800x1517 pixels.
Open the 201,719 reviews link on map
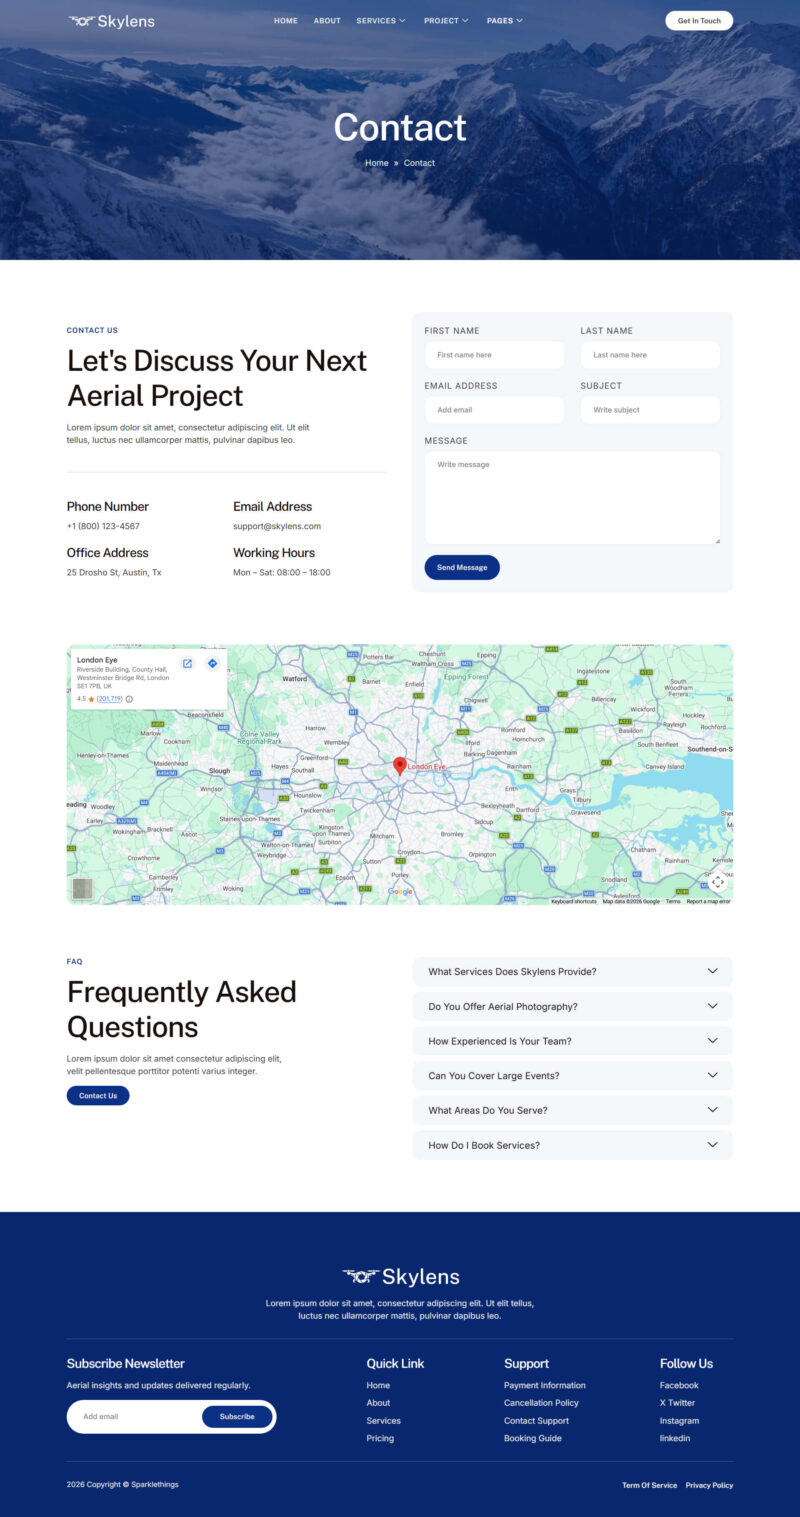pos(109,699)
